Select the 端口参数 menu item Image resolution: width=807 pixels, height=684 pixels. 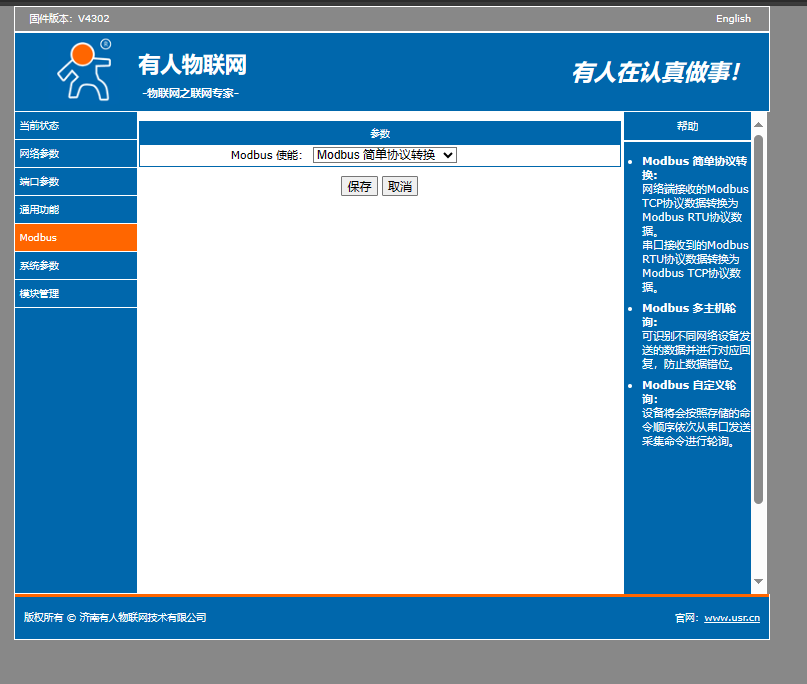pyautogui.click(x=40, y=182)
